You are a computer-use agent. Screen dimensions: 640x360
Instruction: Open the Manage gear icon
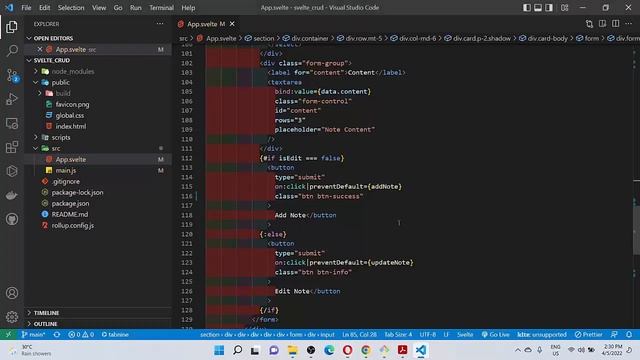[12, 317]
